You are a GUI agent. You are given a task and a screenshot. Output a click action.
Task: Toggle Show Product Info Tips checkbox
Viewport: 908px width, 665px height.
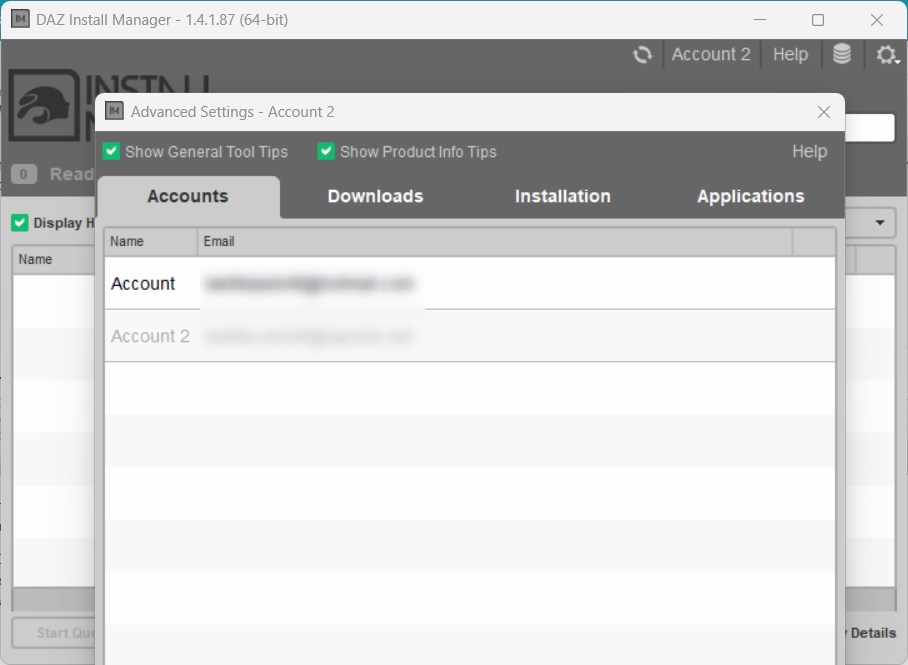(x=326, y=151)
